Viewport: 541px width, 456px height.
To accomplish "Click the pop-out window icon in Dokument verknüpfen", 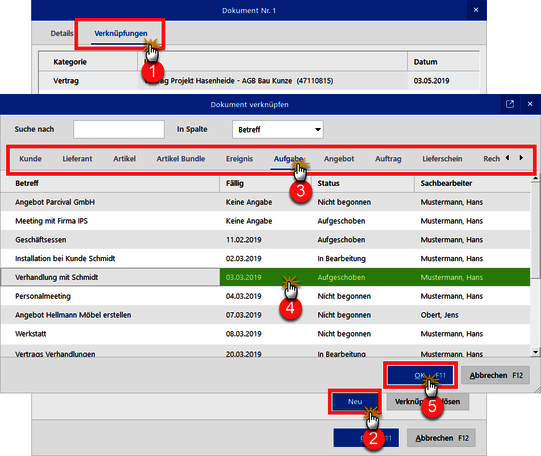I will (510, 104).
